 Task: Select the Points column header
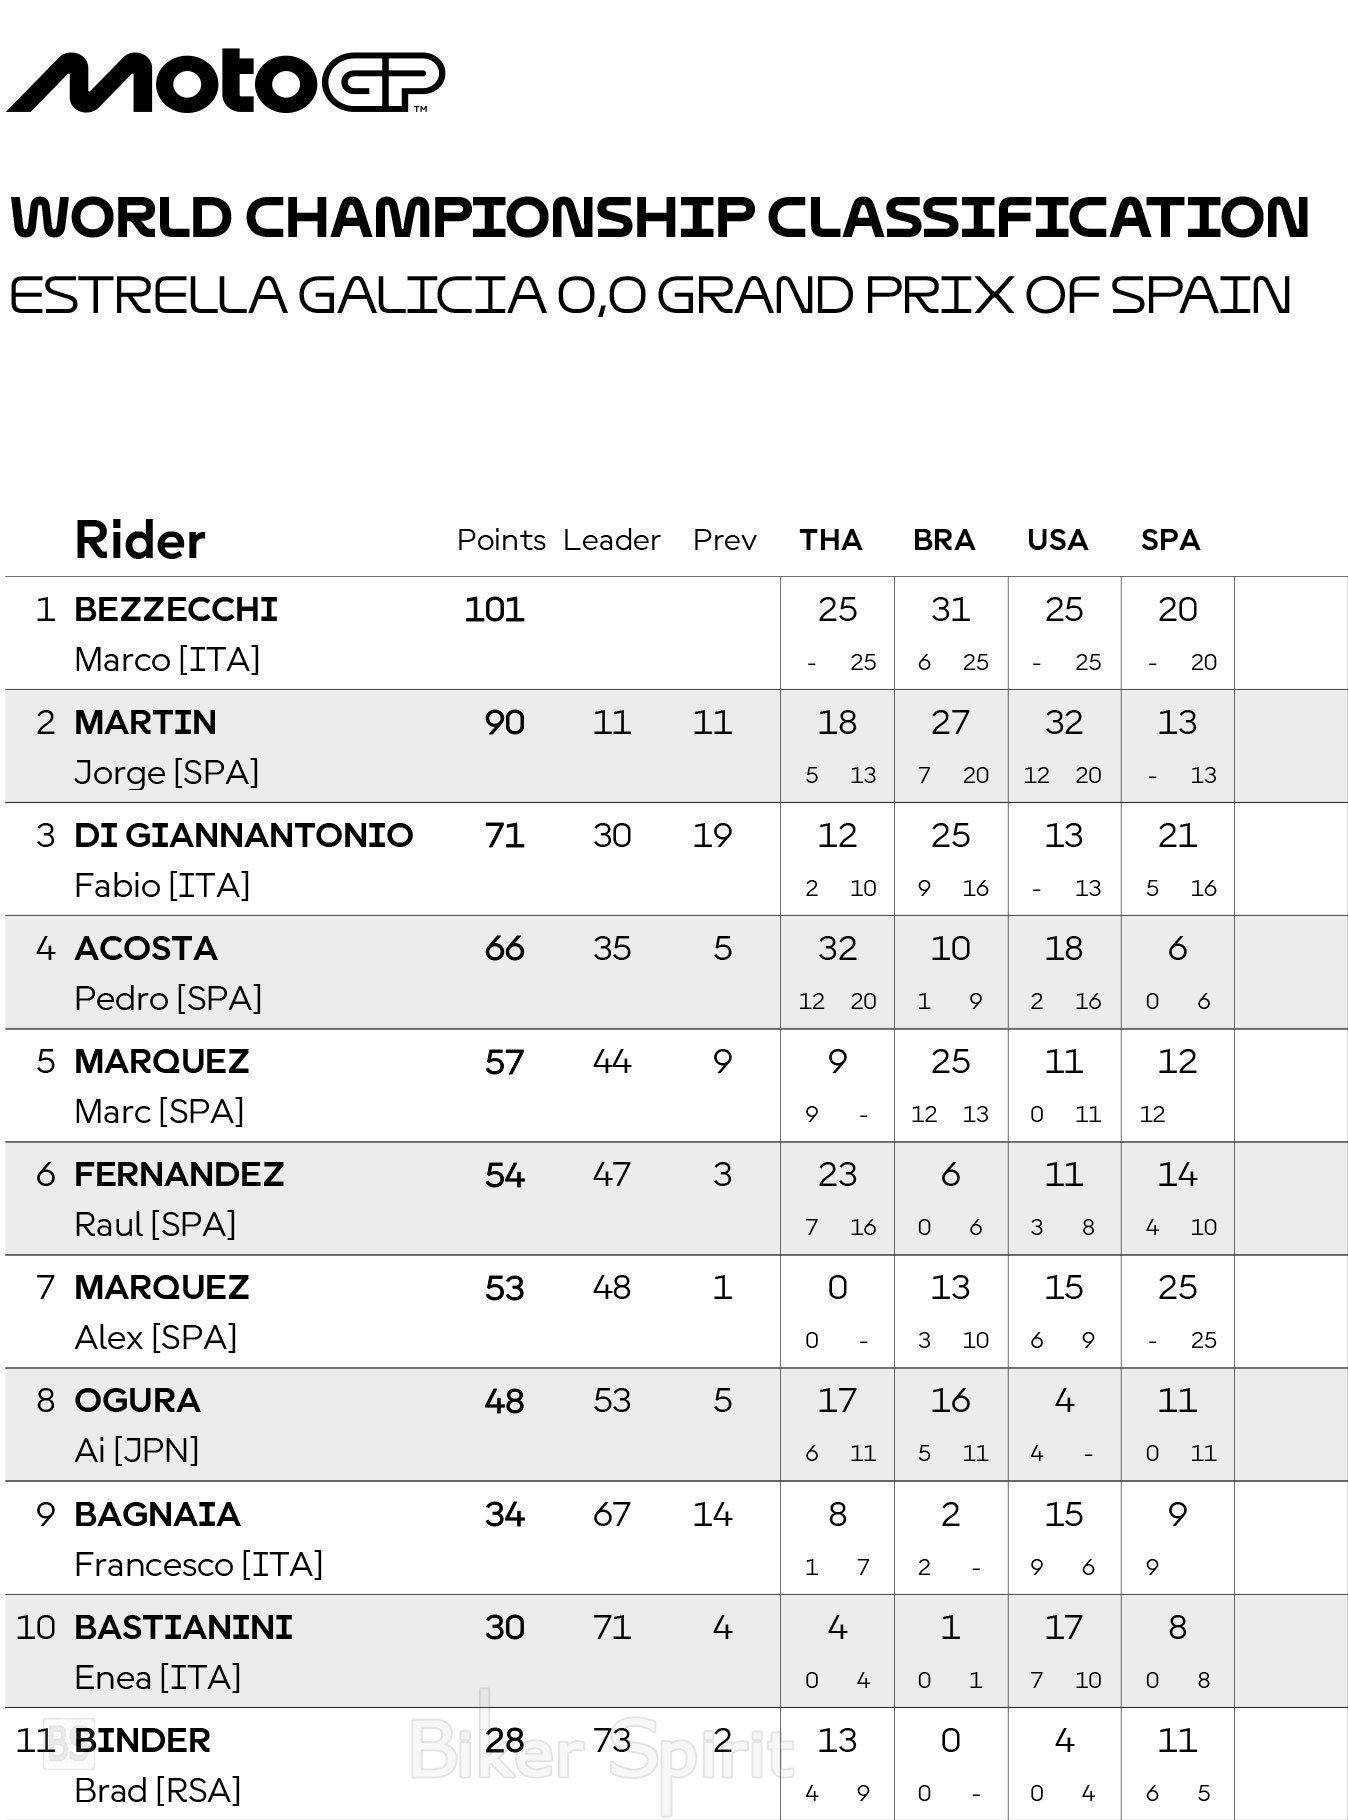501,540
